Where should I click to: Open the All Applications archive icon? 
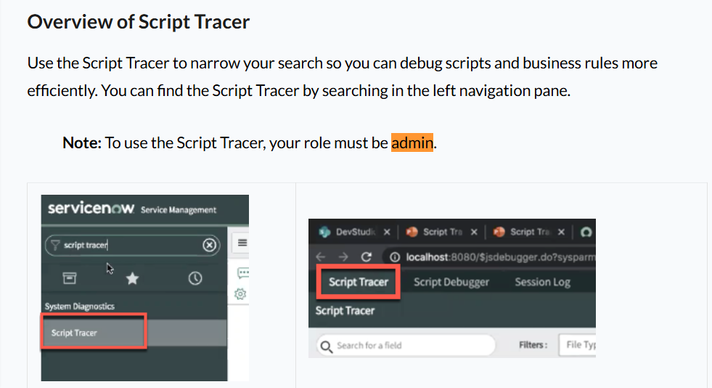[x=69, y=278]
